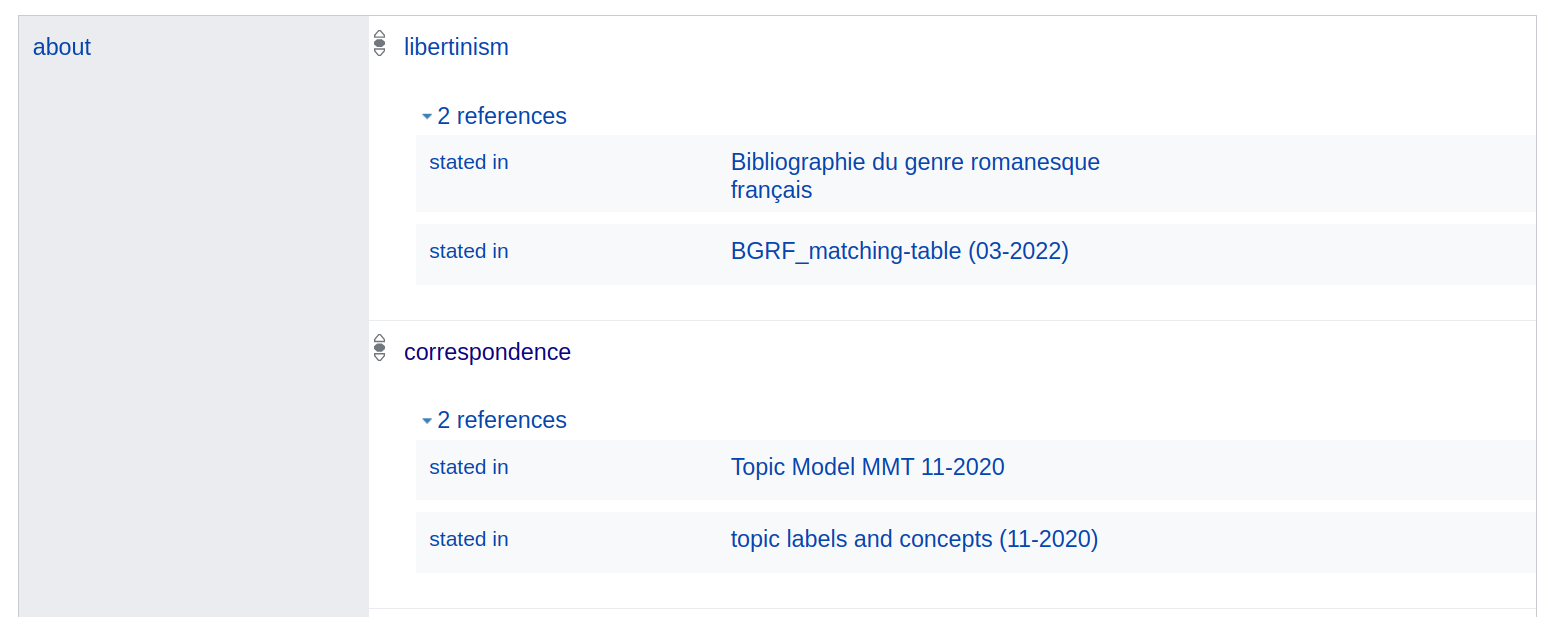This screenshot has width=1550, height=617.
Task: Open the correspondence value link
Action: point(487,352)
